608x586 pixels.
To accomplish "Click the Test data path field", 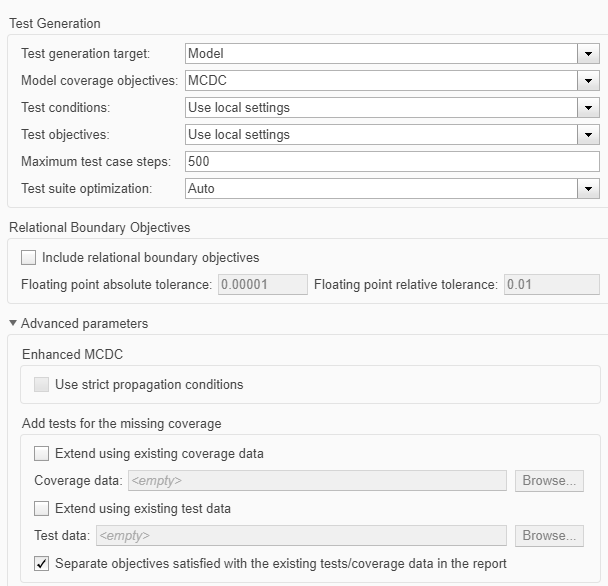I will pyautogui.click(x=301, y=536).
